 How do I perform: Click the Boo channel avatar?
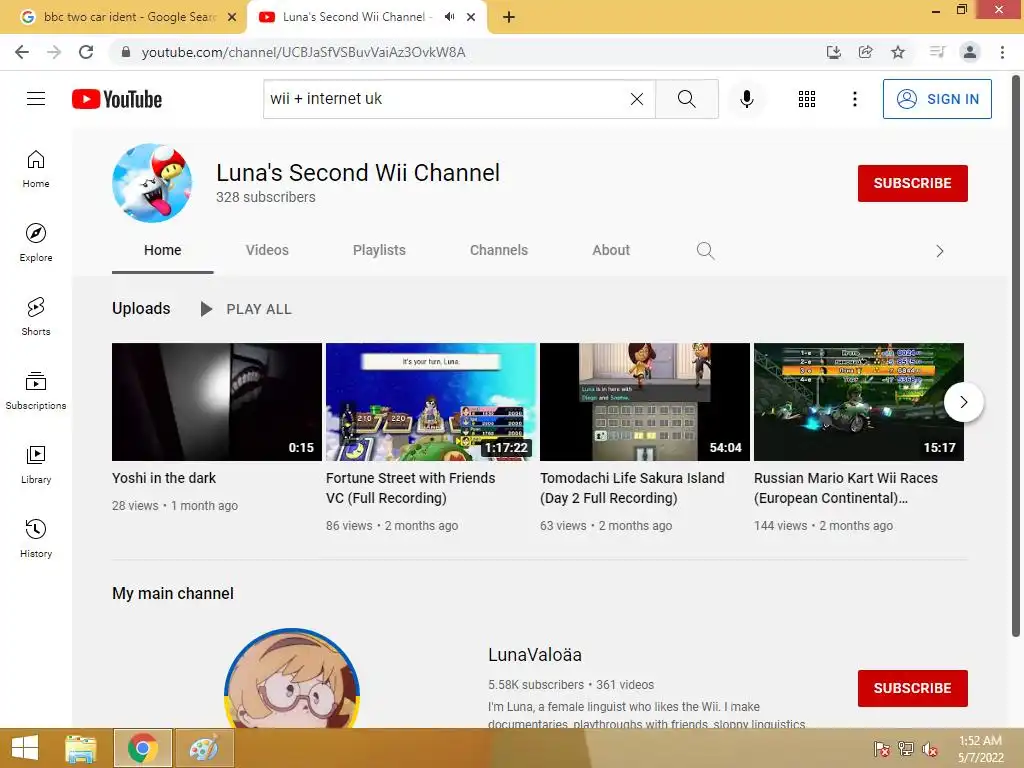(x=152, y=184)
